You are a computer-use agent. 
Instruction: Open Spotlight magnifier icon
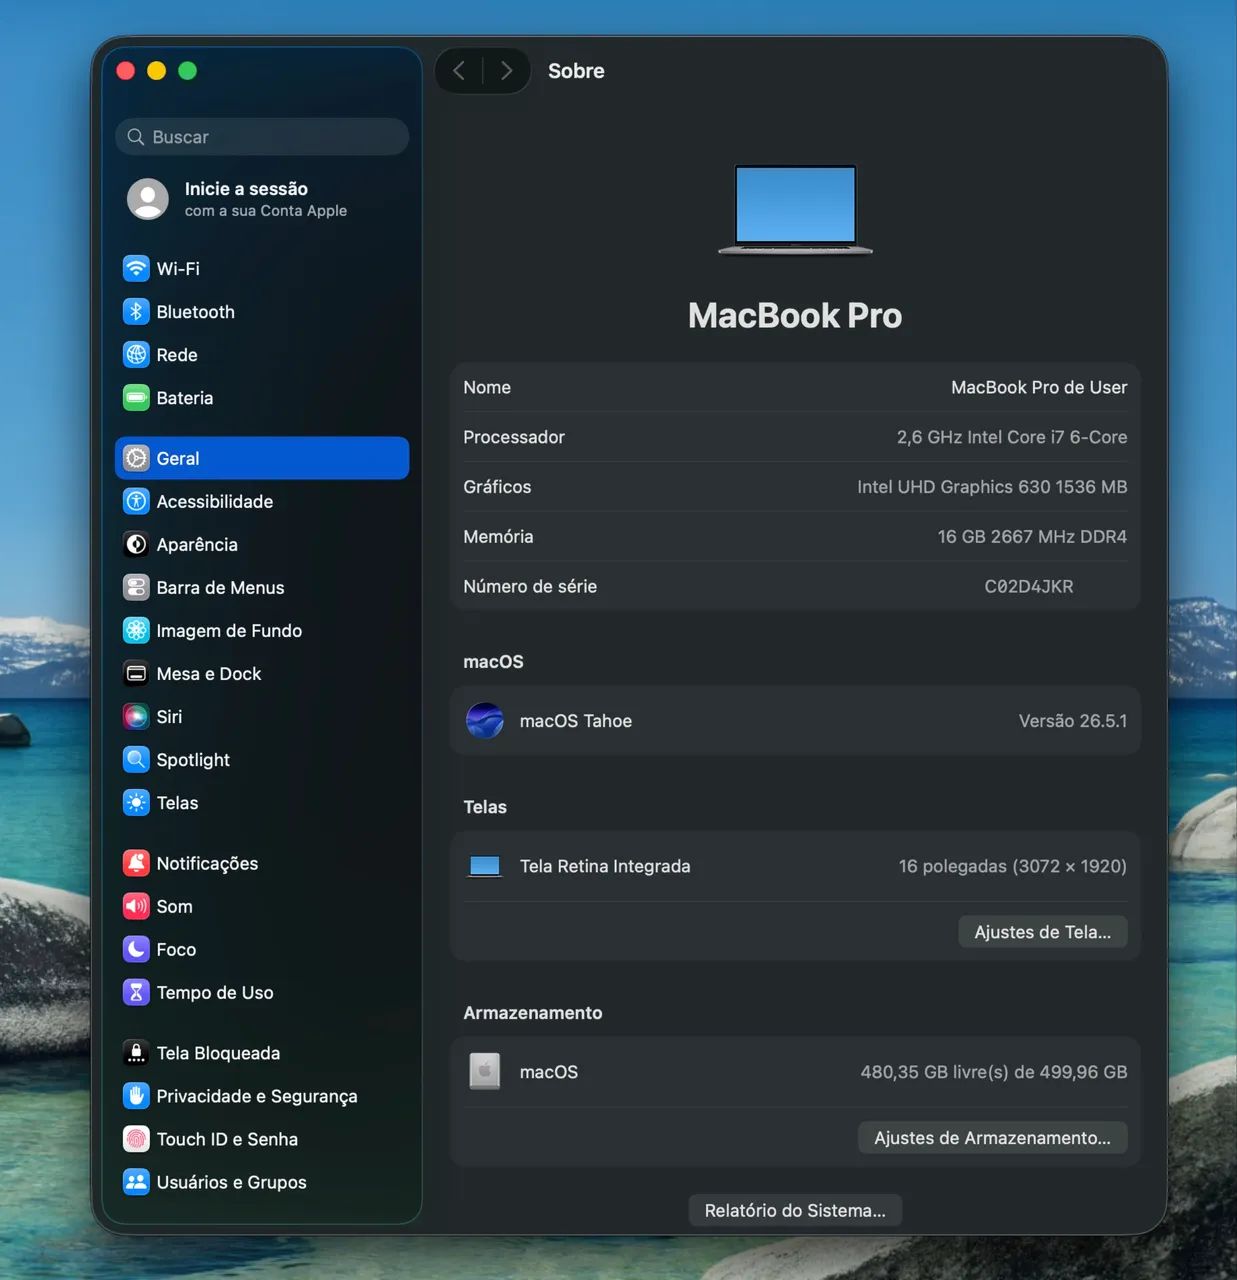point(136,759)
